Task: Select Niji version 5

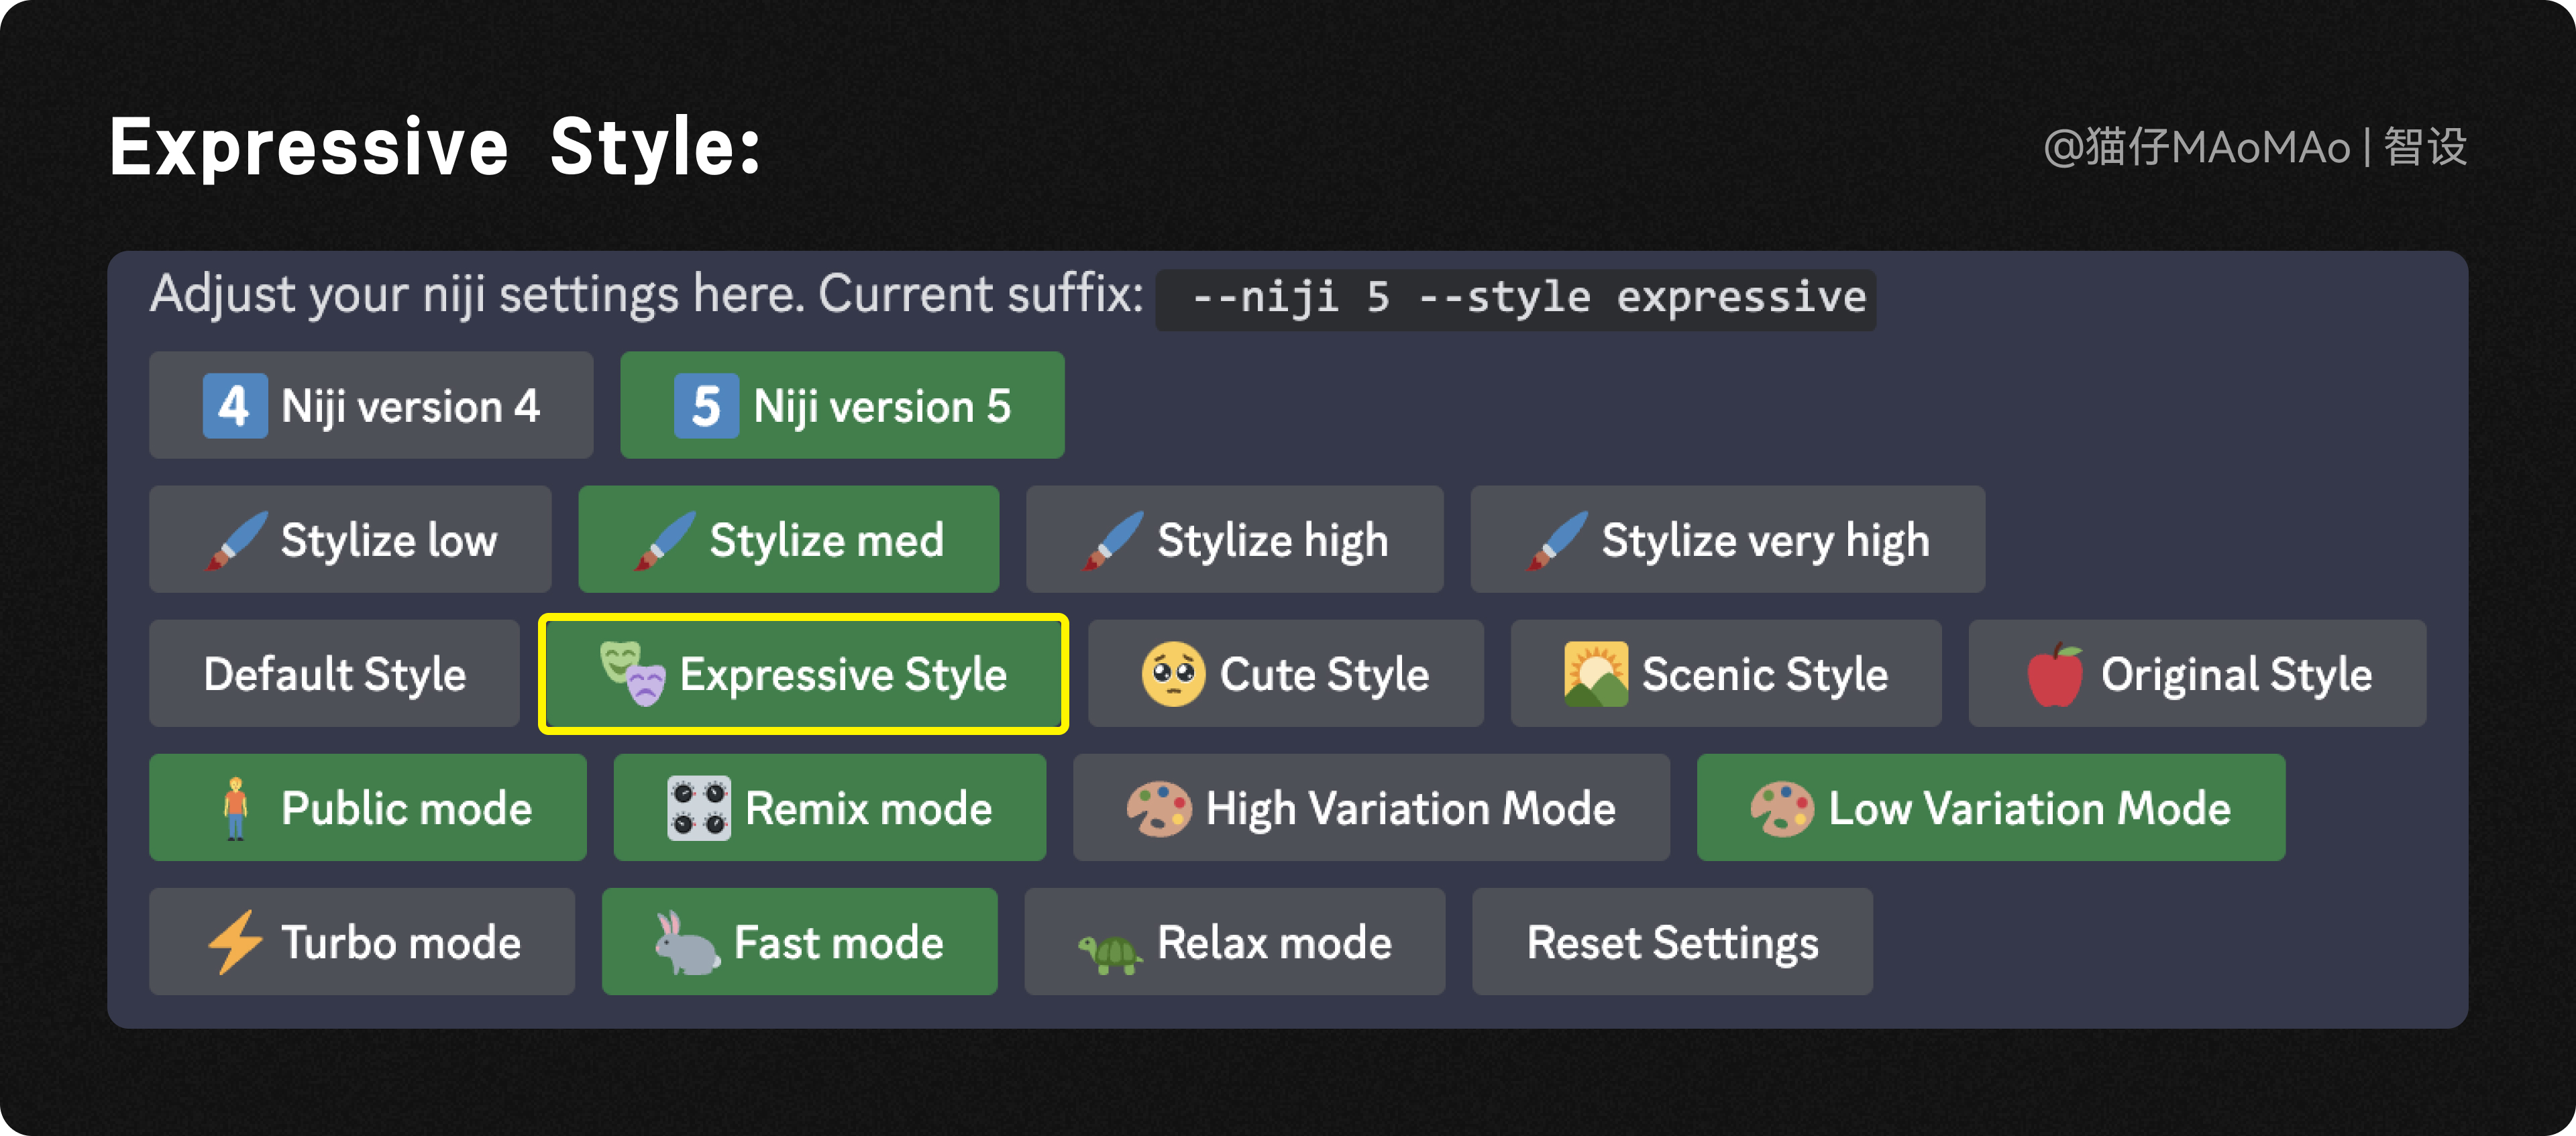Action: click(x=842, y=406)
